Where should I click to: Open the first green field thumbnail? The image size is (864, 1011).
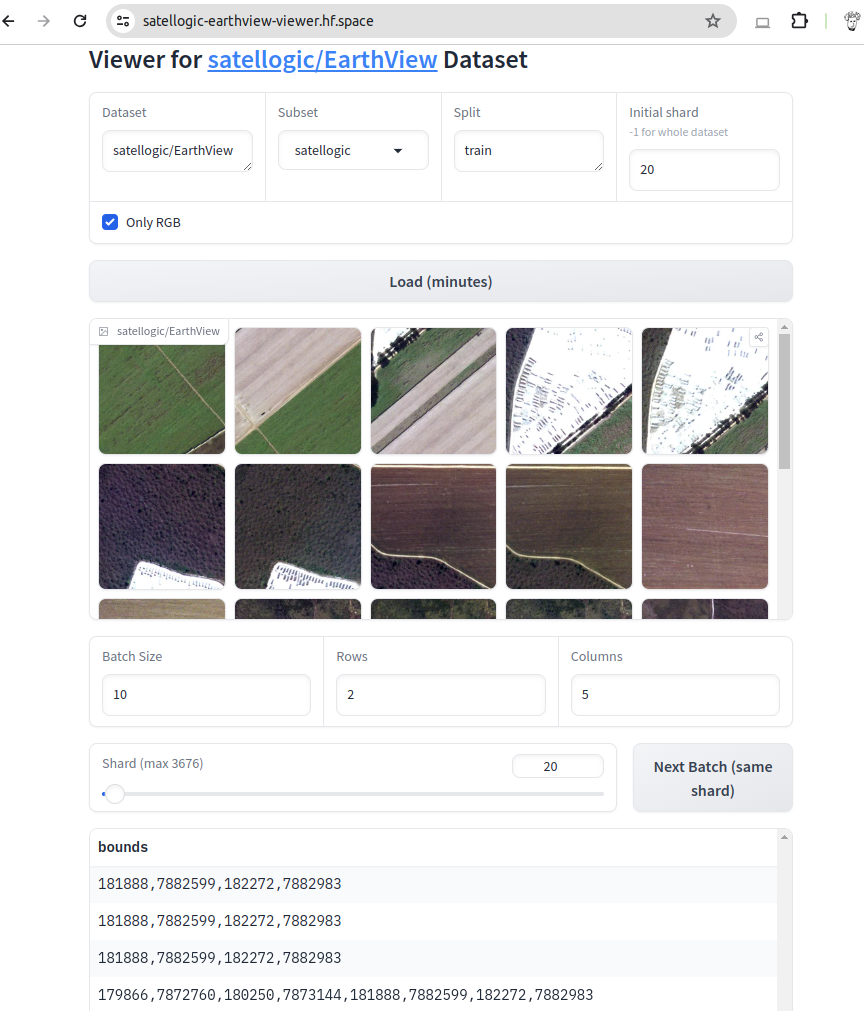click(x=162, y=391)
